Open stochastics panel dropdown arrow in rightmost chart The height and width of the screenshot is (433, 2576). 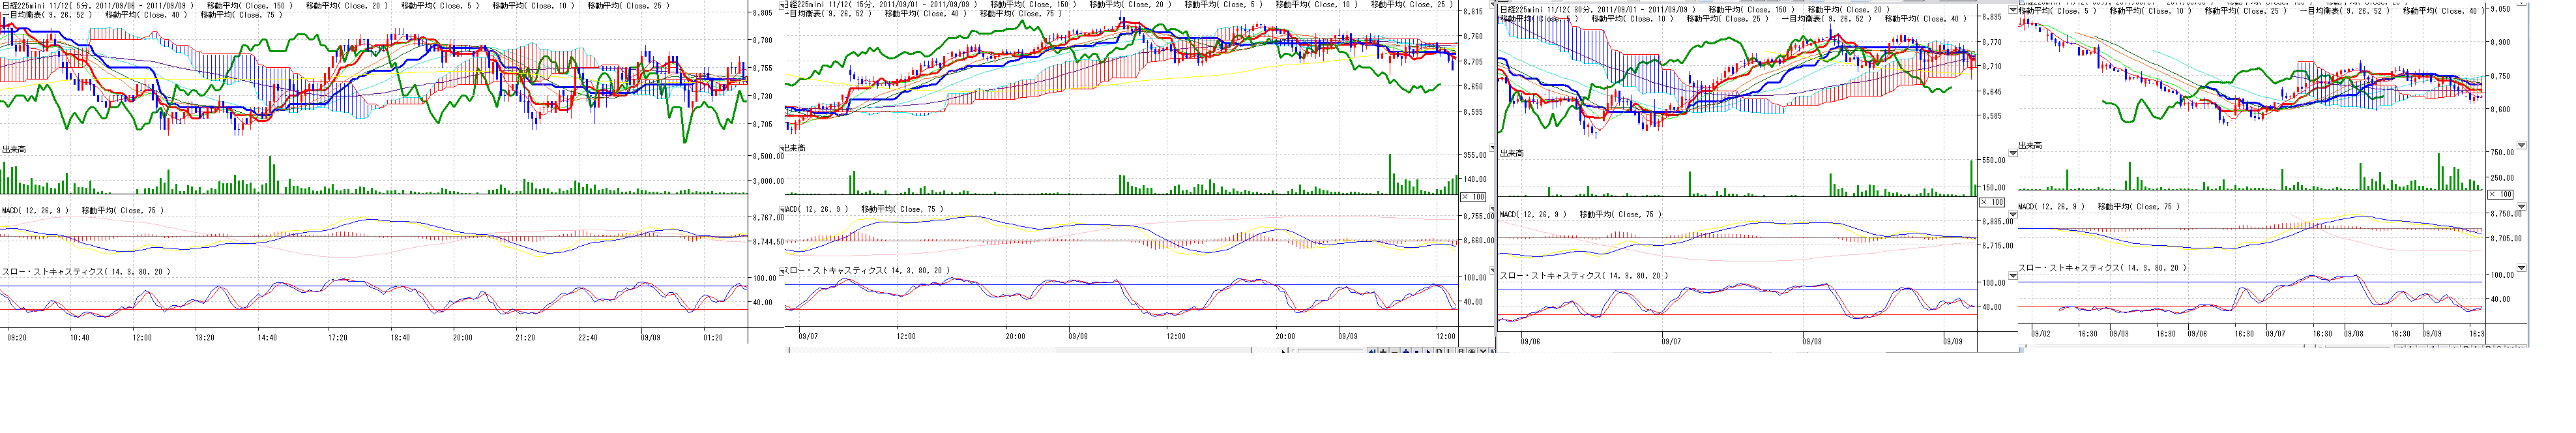tap(2521, 267)
